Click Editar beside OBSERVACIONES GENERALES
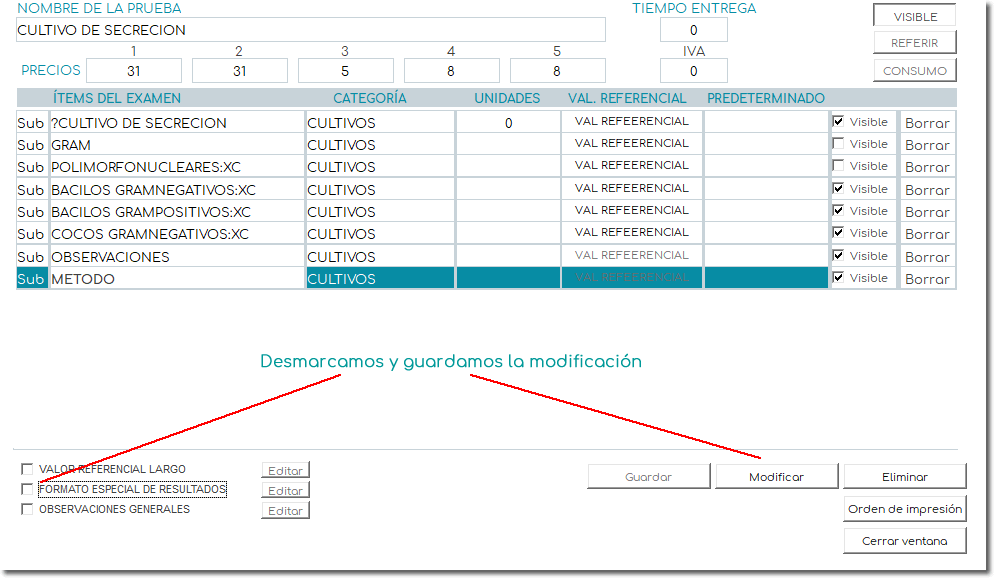 point(285,511)
